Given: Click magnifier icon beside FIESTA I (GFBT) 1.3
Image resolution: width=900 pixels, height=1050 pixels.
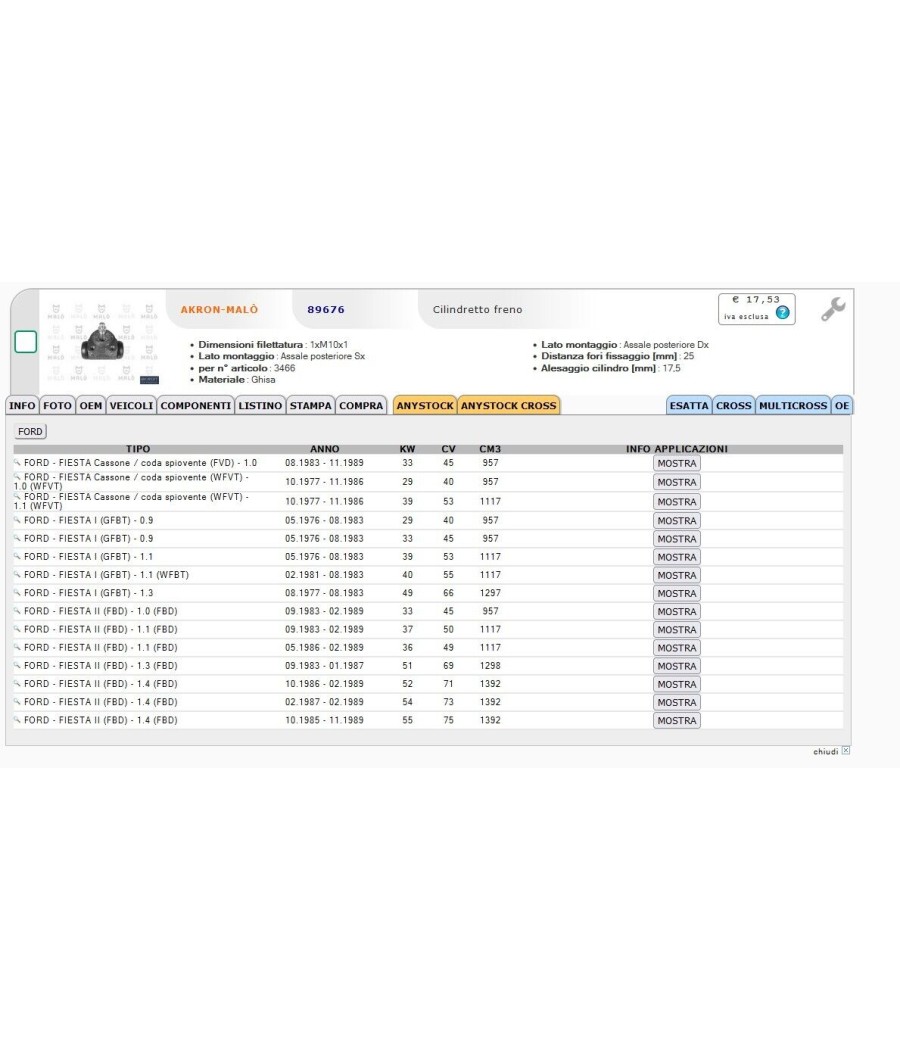Looking at the screenshot, I should coord(17,593).
